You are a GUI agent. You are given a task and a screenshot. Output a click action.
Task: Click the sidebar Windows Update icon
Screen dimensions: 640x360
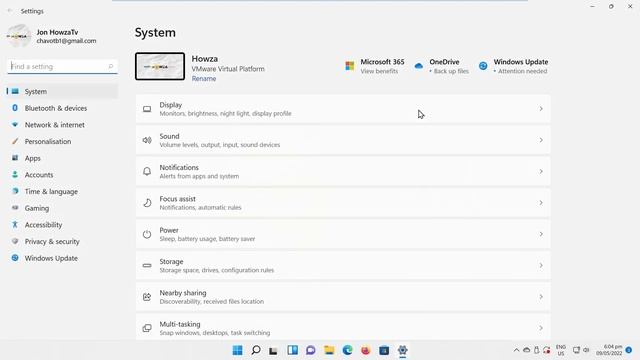coord(15,258)
